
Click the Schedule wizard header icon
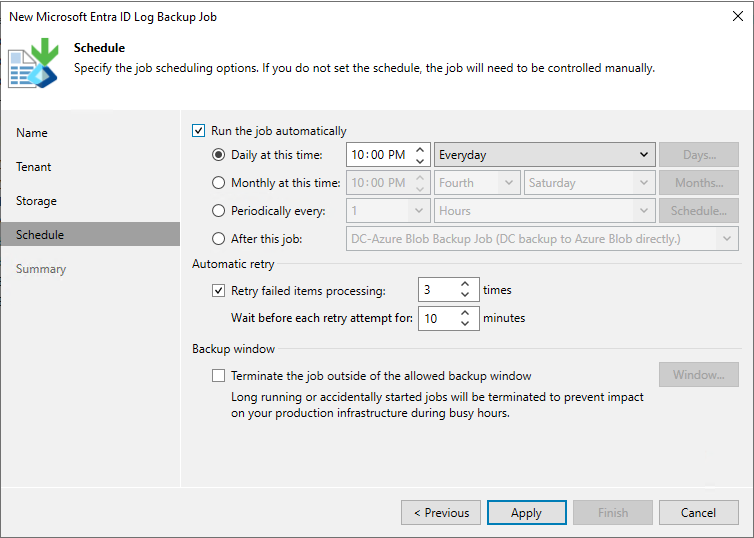[x=33, y=62]
